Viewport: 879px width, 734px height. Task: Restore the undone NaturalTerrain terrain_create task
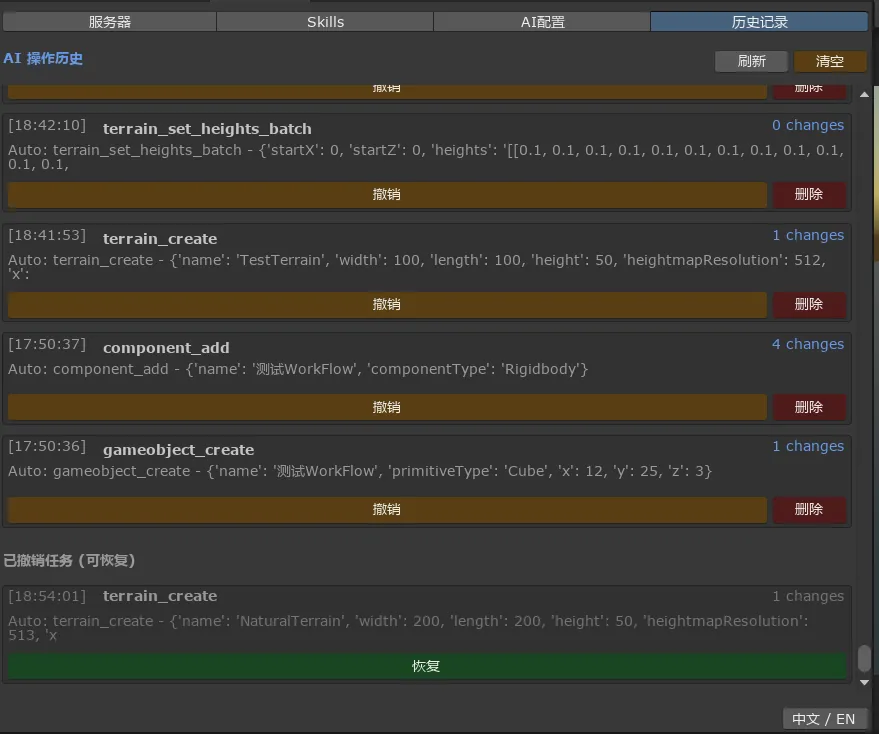tap(426, 666)
